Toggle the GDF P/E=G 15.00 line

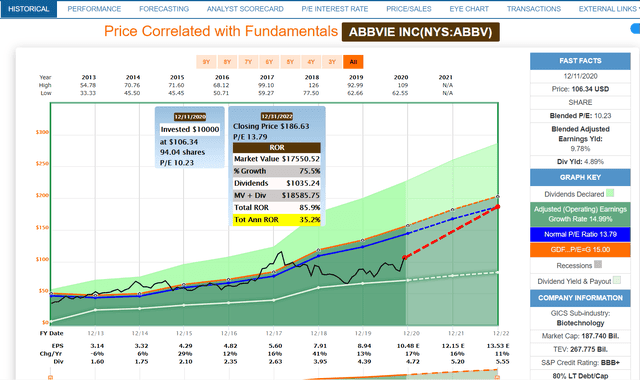[580, 250]
